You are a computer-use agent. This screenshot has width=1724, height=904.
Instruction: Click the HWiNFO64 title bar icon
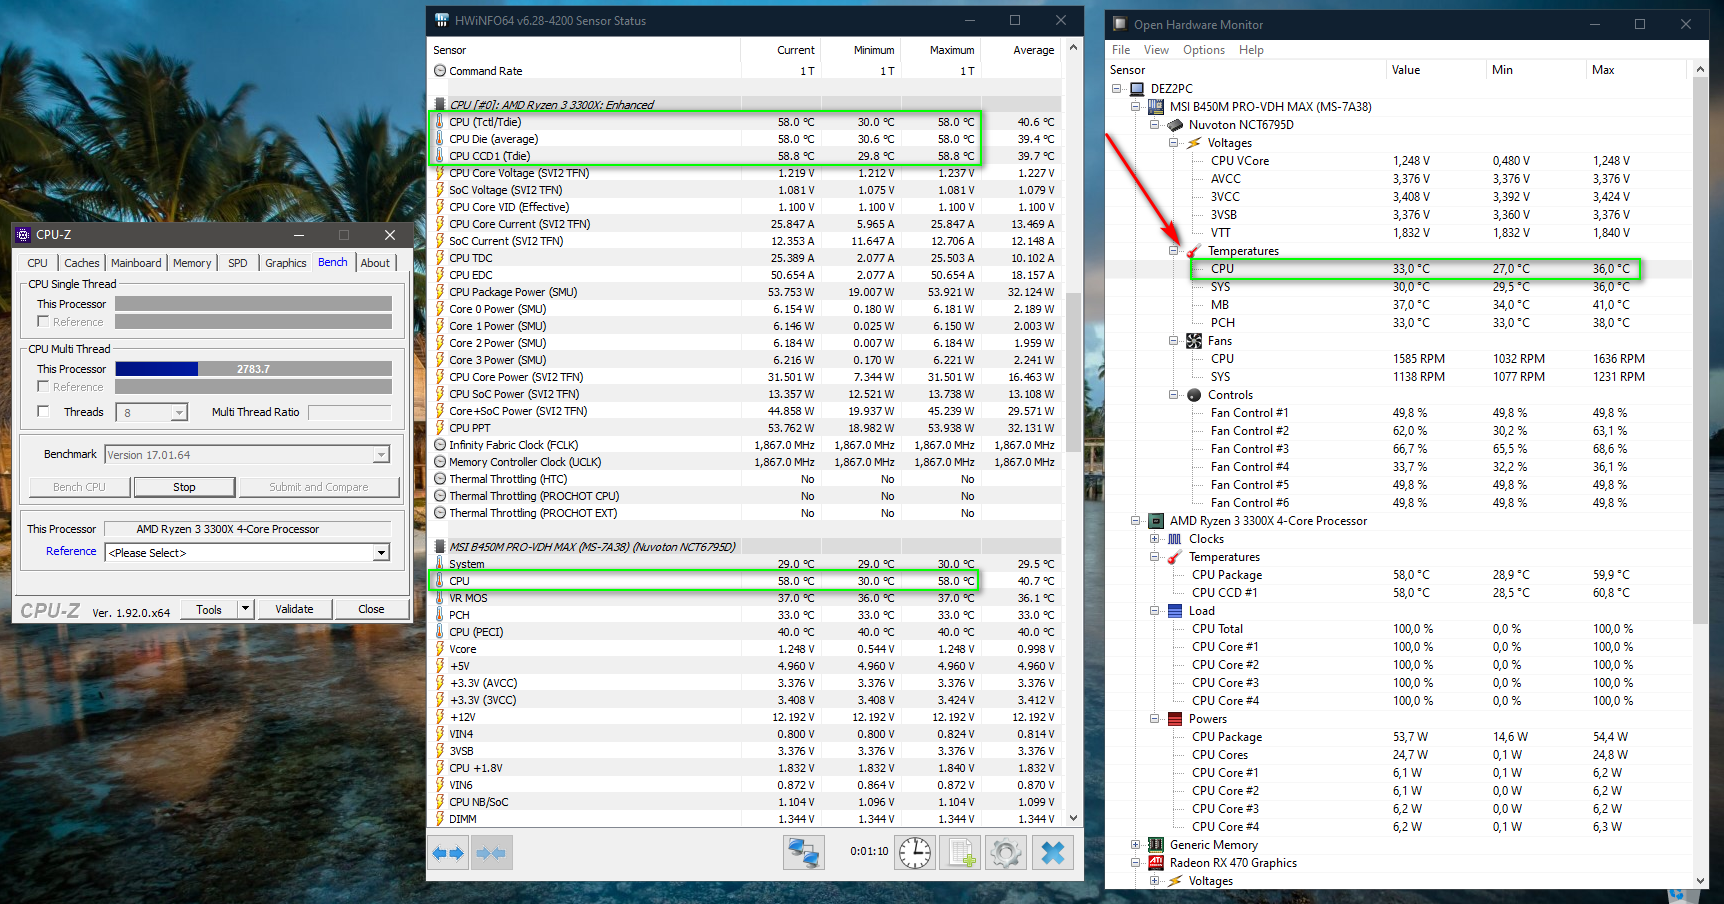point(442,20)
